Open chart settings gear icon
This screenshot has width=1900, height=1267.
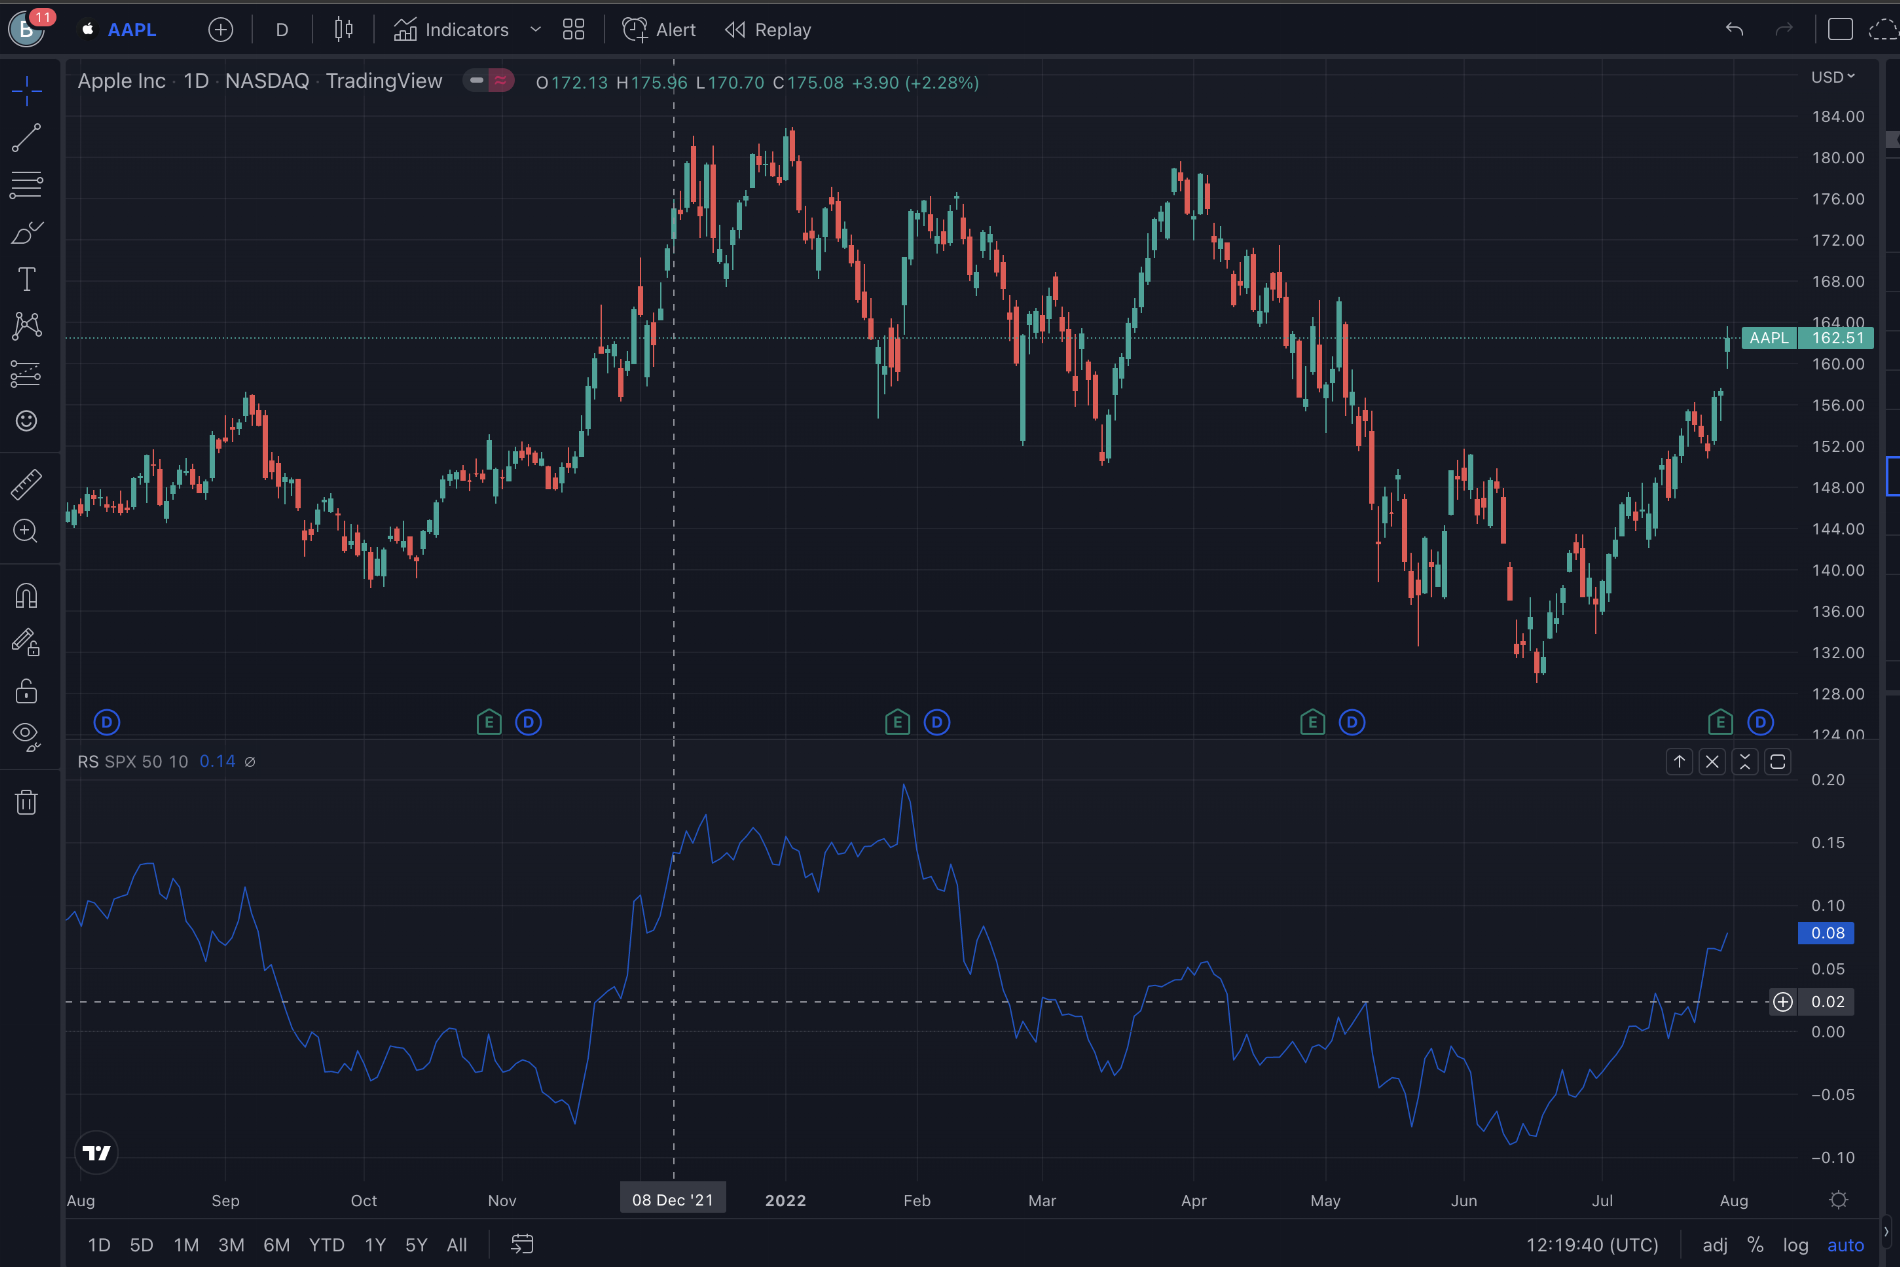point(1838,1200)
